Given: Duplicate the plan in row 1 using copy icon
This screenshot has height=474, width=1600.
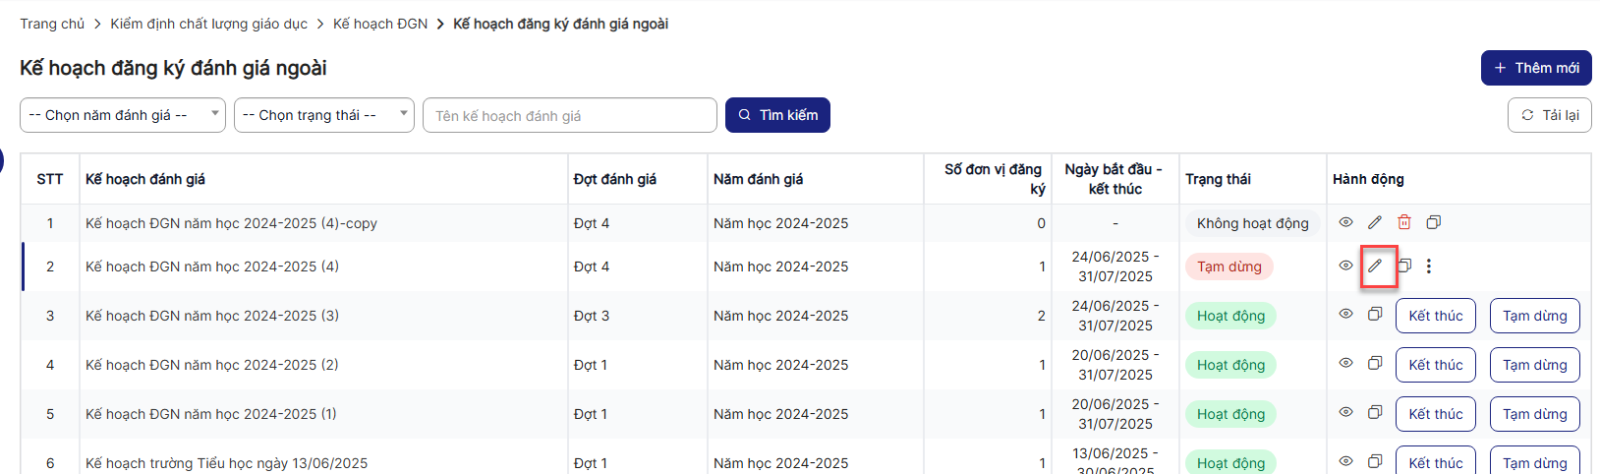Looking at the screenshot, I should click(x=1433, y=223).
